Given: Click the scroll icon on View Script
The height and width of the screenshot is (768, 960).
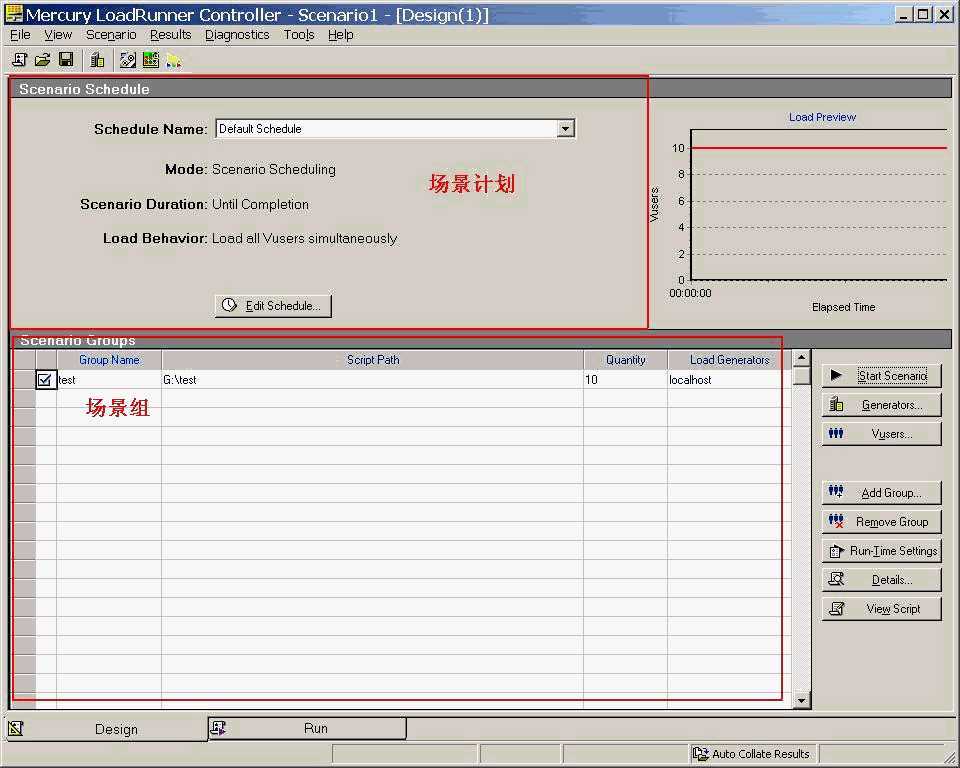Looking at the screenshot, I should click(x=836, y=608).
